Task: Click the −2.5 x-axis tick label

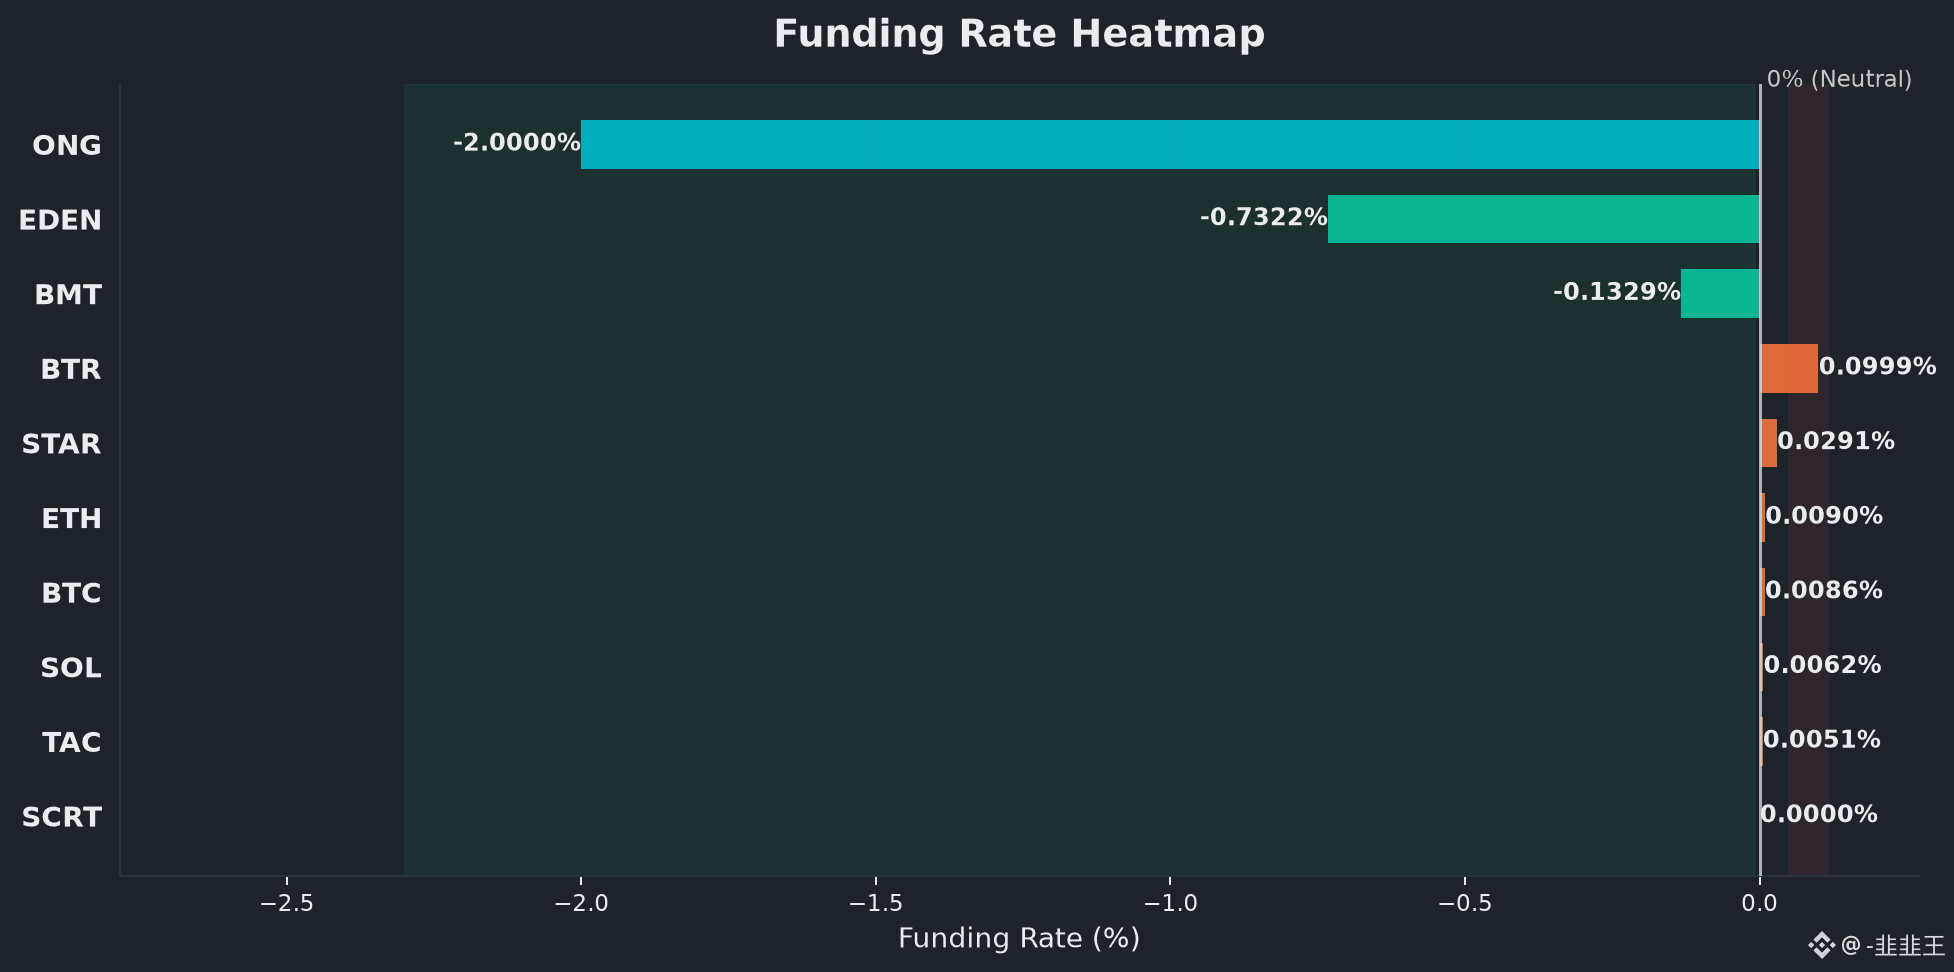Action: 286,903
